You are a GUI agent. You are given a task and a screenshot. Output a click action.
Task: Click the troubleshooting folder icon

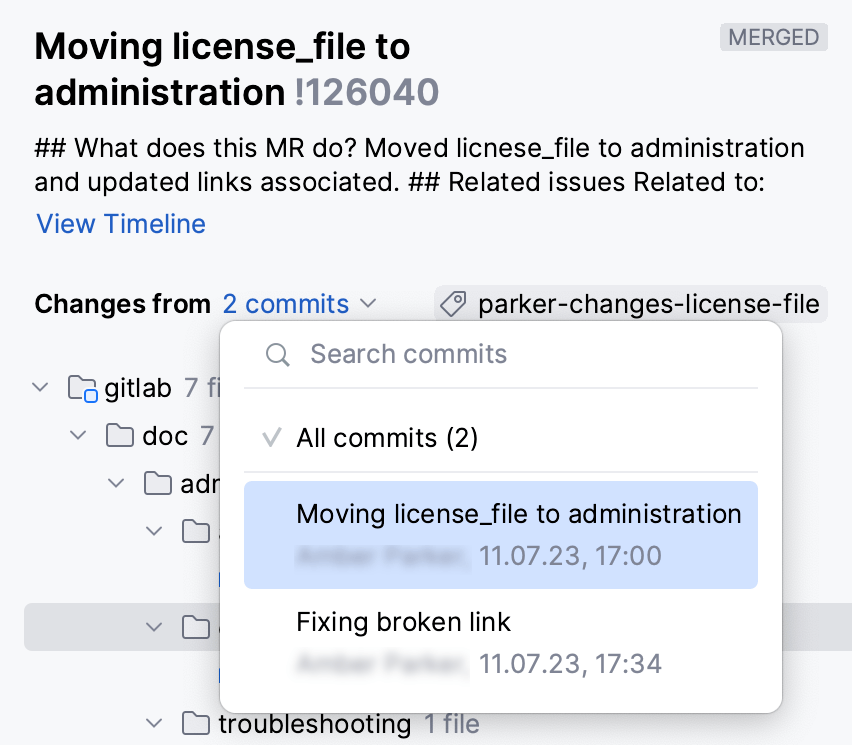tap(196, 723)
